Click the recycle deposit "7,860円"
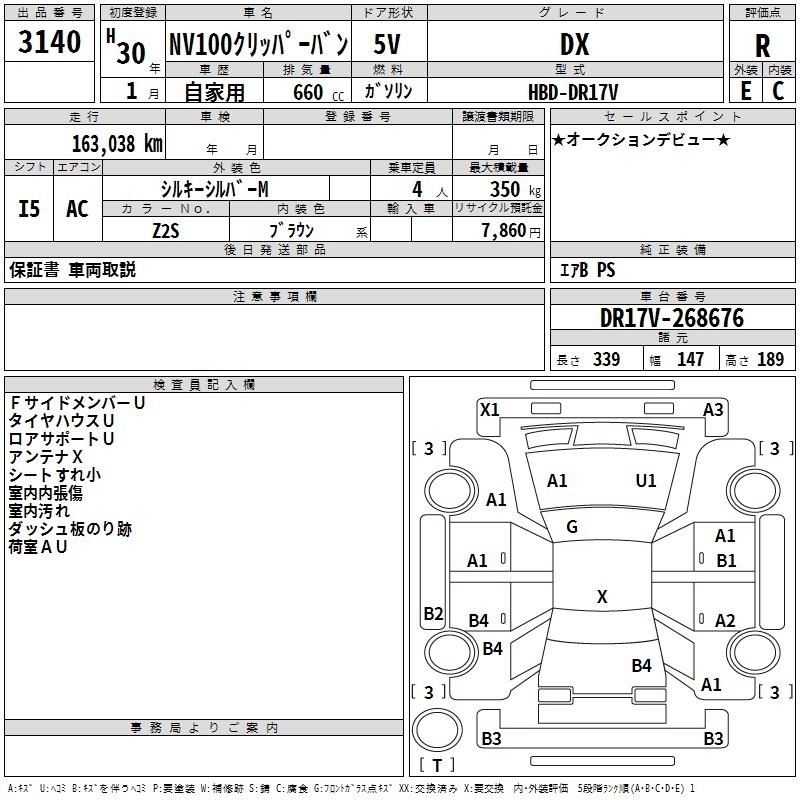800x800 pixels. point(511,231)
